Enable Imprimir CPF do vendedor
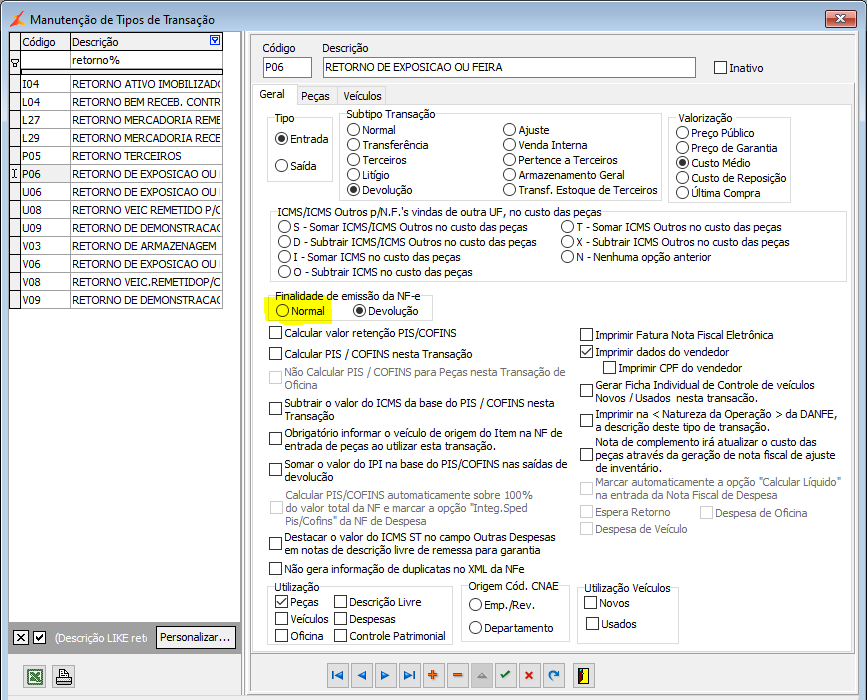Screen dimensions: 867x700 tap(610, 368)
